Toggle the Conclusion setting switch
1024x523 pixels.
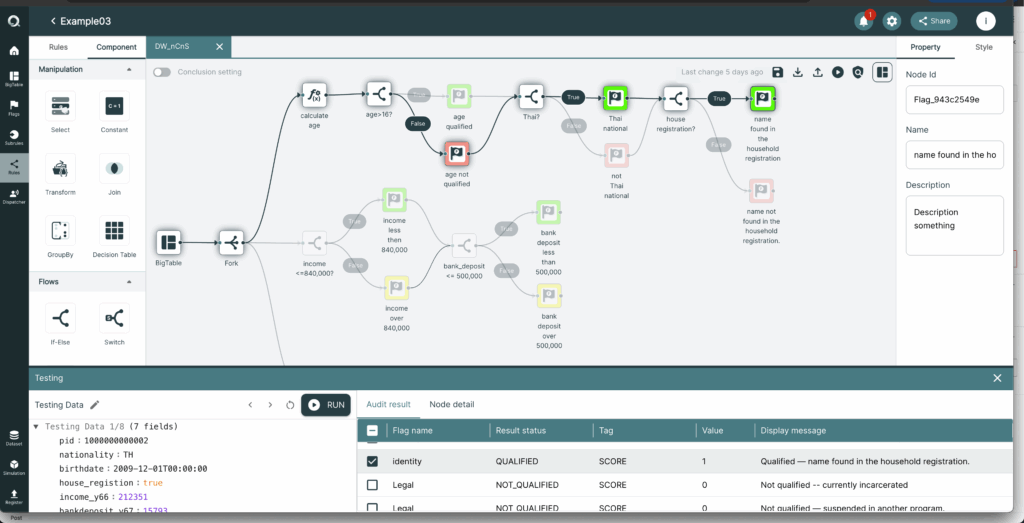click(162, 72)
